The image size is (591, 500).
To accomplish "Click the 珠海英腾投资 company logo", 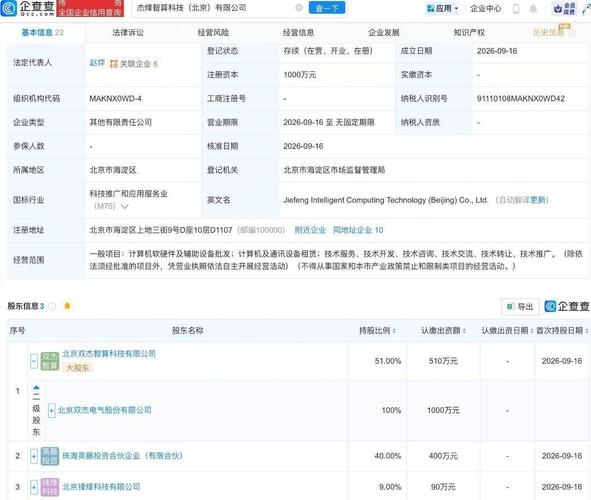I will [50, 456].
